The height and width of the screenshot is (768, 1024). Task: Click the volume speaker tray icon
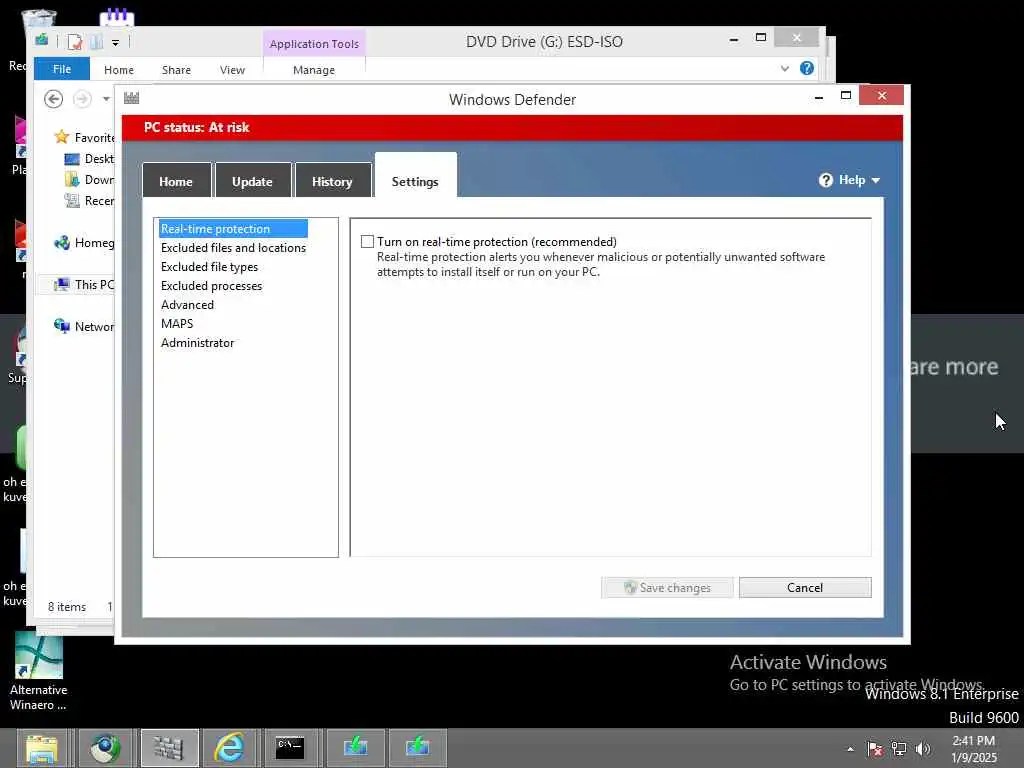[x=923, y=749]
